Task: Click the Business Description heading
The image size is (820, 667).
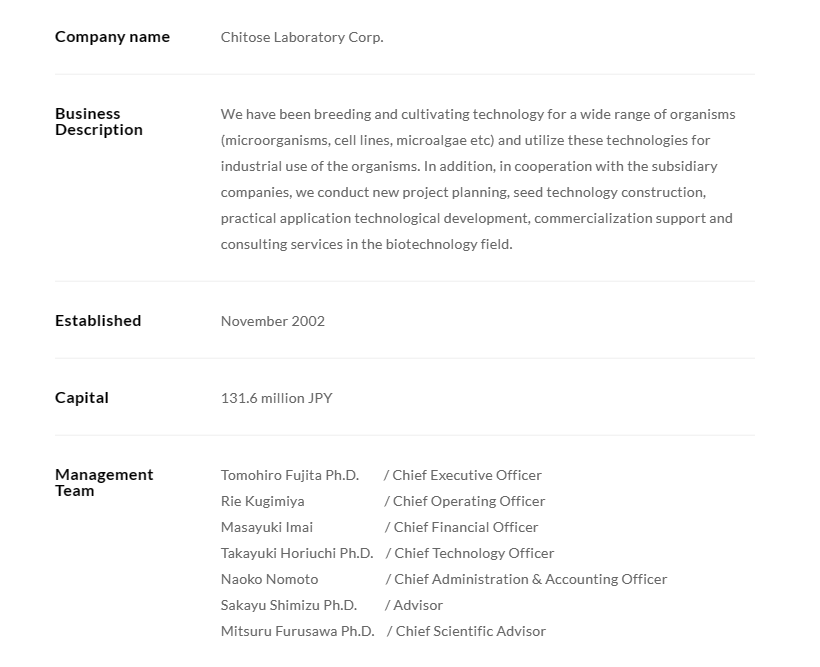Action: 99,122
